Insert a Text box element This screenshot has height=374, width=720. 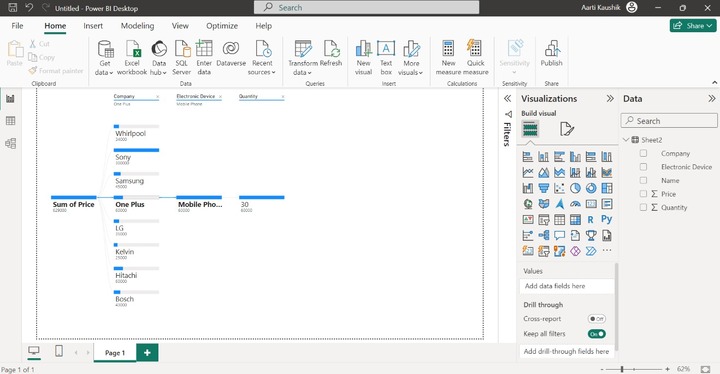(x=386, y=58)
